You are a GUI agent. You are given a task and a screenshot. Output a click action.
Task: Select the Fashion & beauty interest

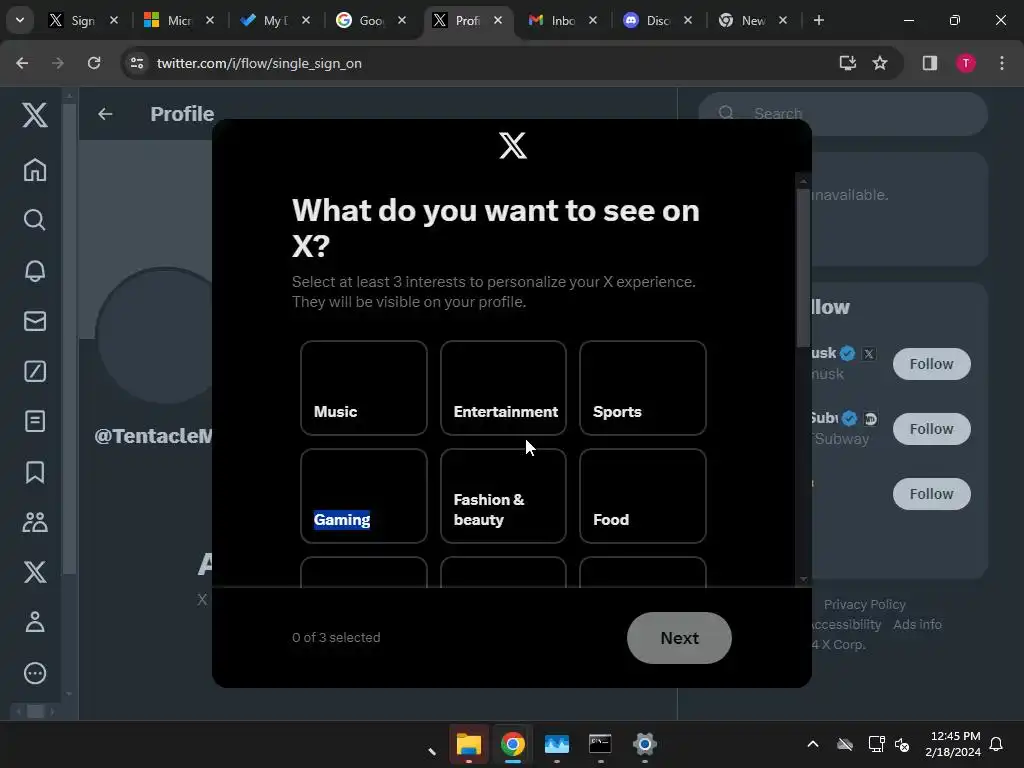[503, 496]
